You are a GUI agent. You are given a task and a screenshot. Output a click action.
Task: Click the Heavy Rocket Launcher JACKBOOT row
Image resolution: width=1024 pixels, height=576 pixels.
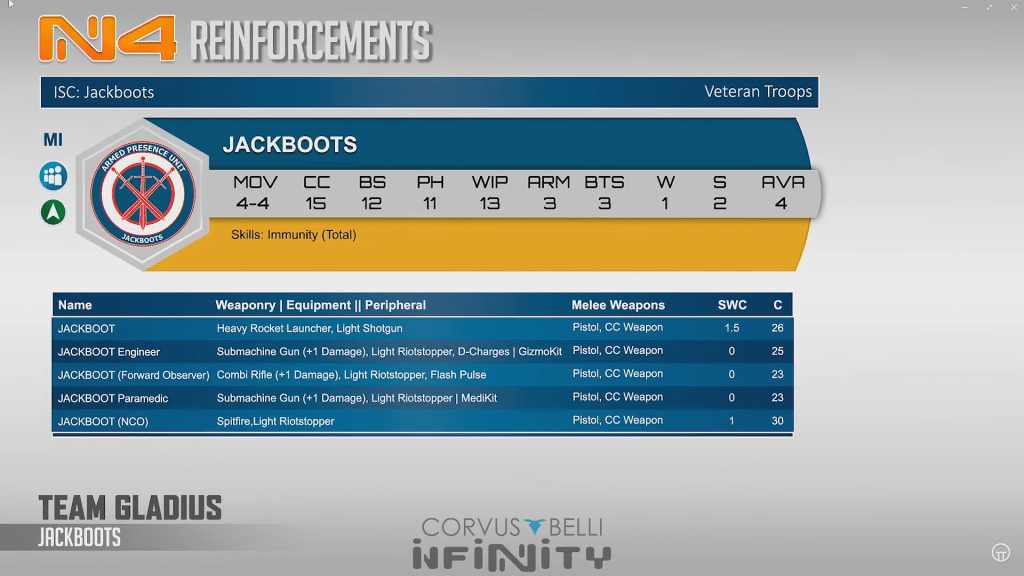pos(421,328)
